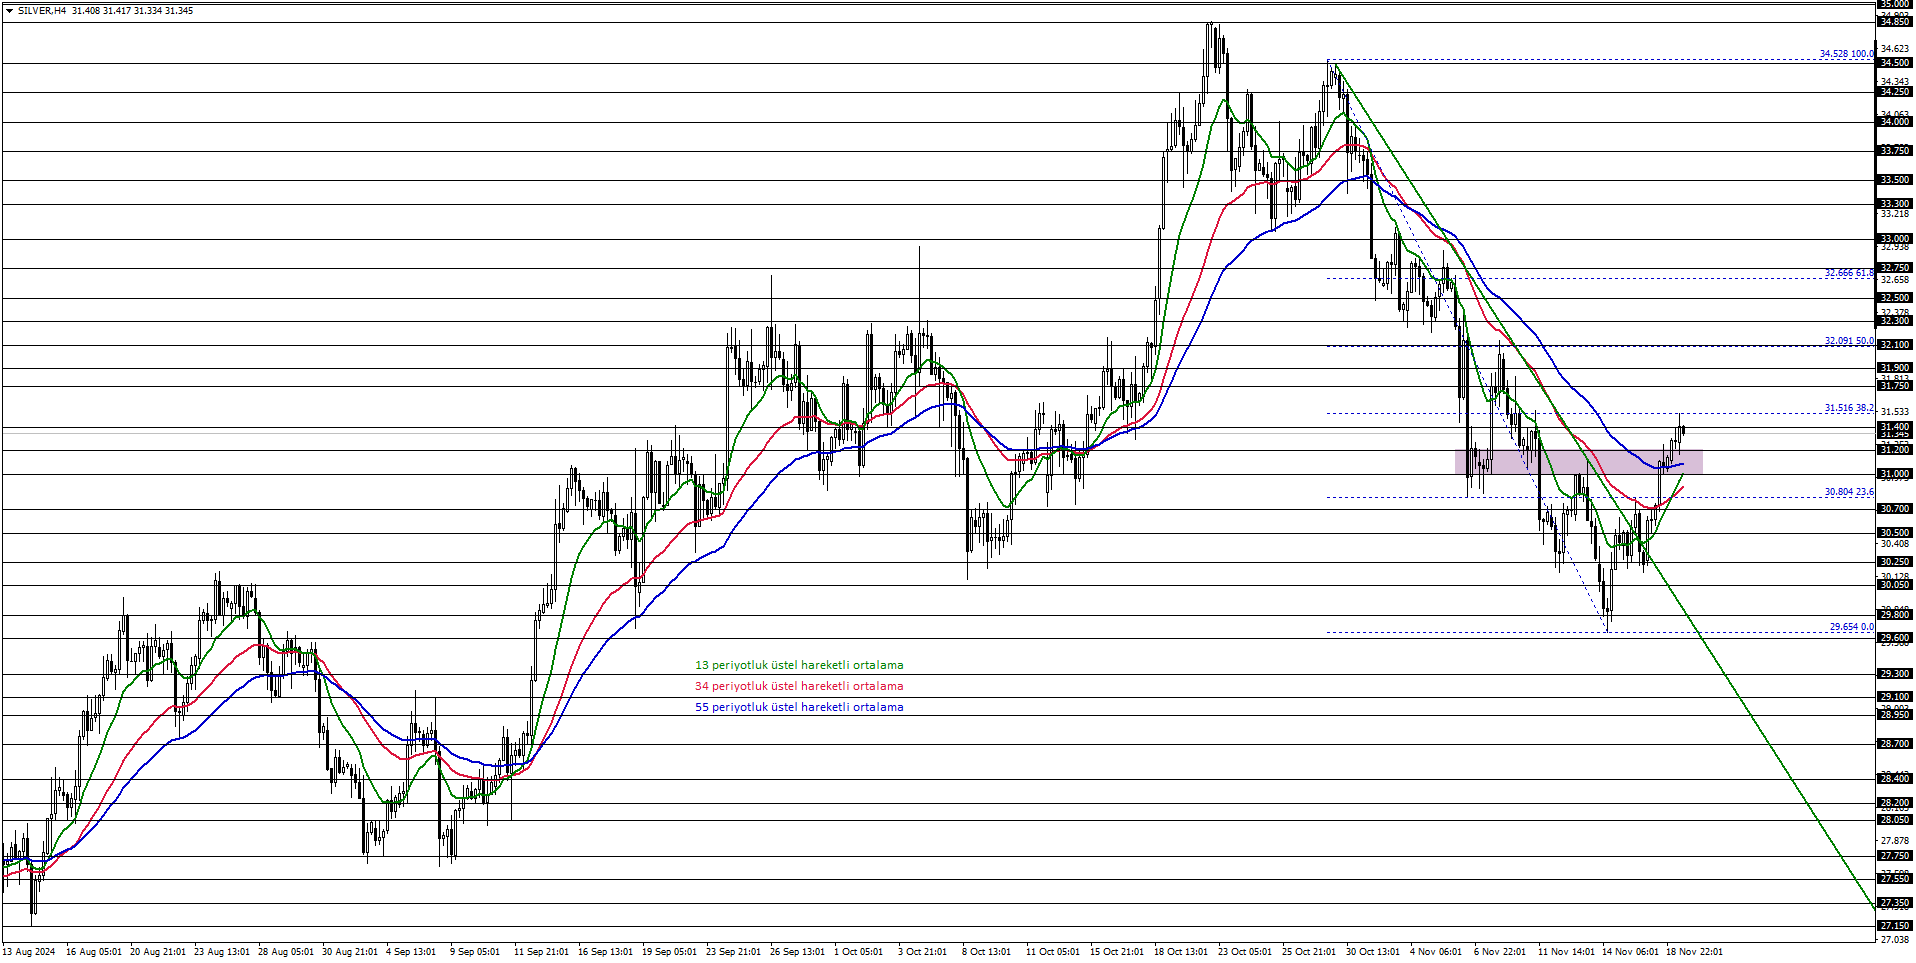The width and height of the screenshot is (1916, 963).
Task: Click the 11 Sep 21:01 time label
Action: pyautogui.click(x=541, y=952)
